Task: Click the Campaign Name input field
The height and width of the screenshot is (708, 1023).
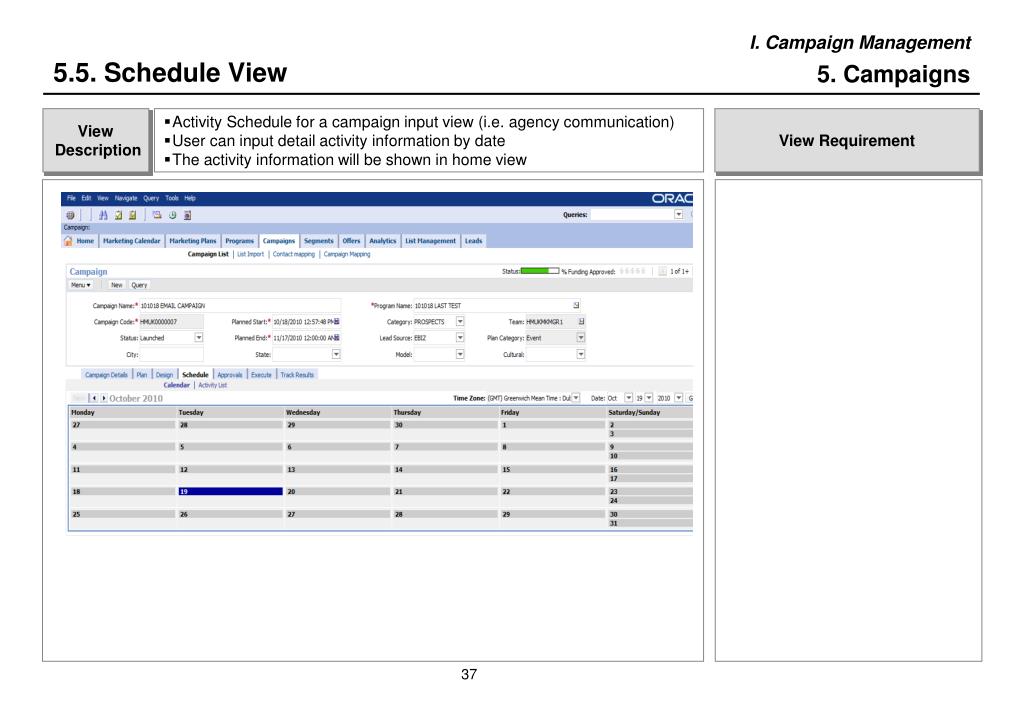Action: click(x=239, y=305)
